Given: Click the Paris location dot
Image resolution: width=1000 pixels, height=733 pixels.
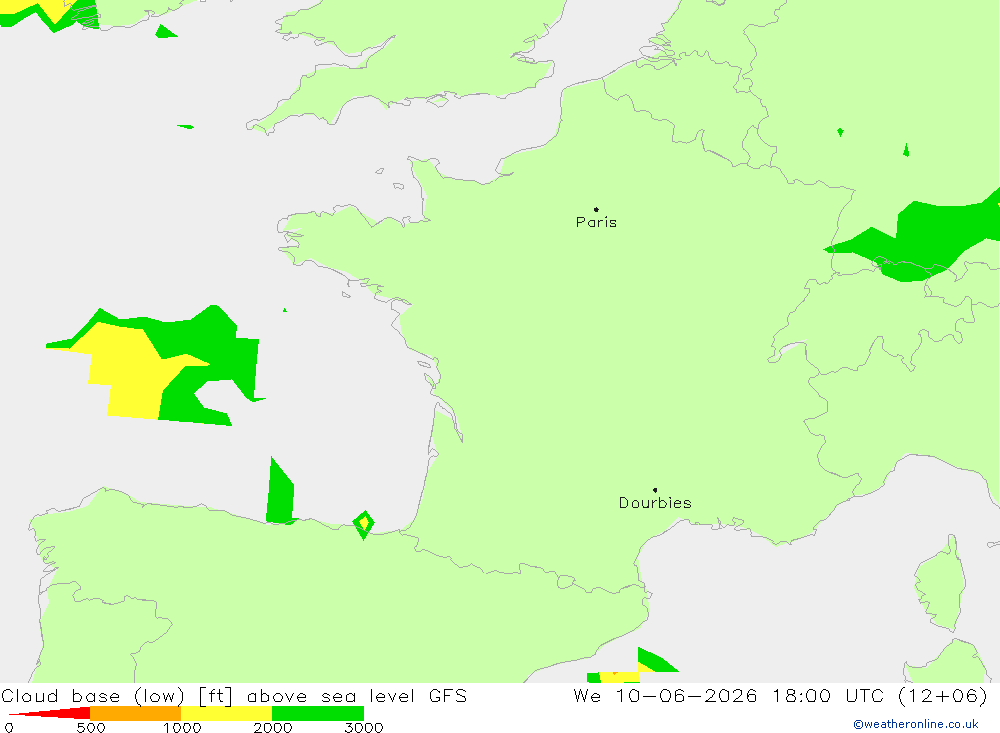Looking at the screenshot, I should (x=596, y=209).
